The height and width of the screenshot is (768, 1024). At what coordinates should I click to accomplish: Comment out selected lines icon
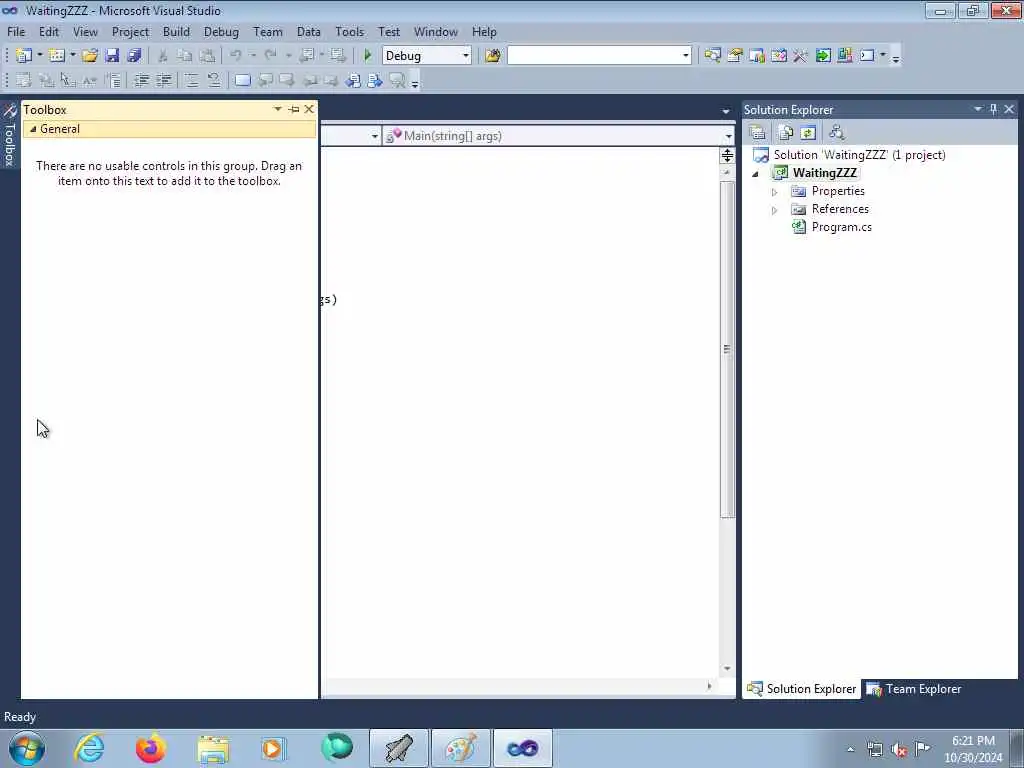pos(191,80)
